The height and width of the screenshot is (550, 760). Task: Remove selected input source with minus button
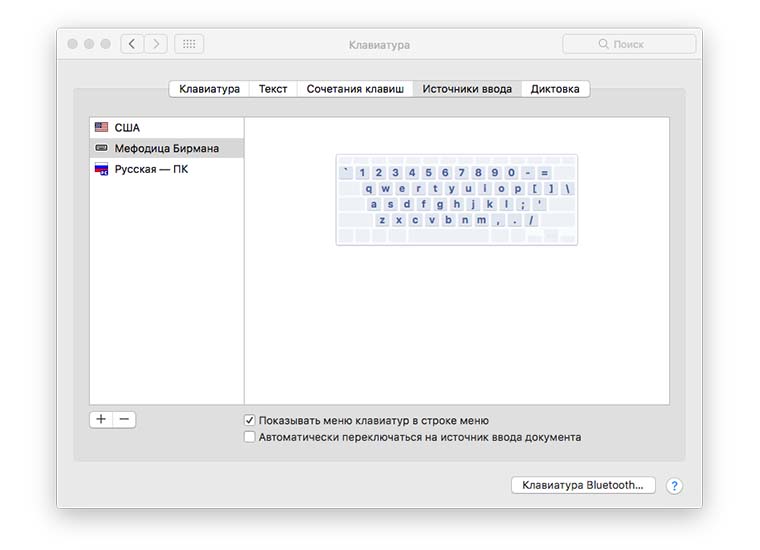click(x=124, y=419)
